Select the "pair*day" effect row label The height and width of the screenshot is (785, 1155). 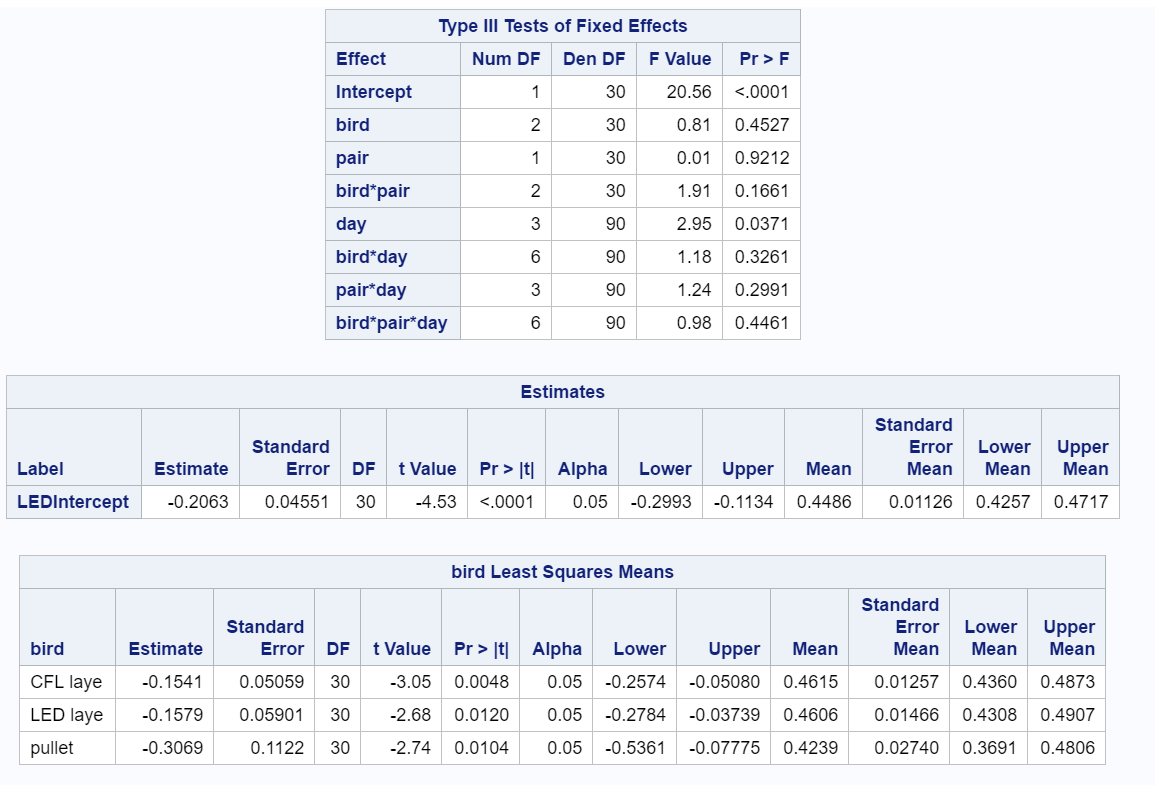[371, 290]
